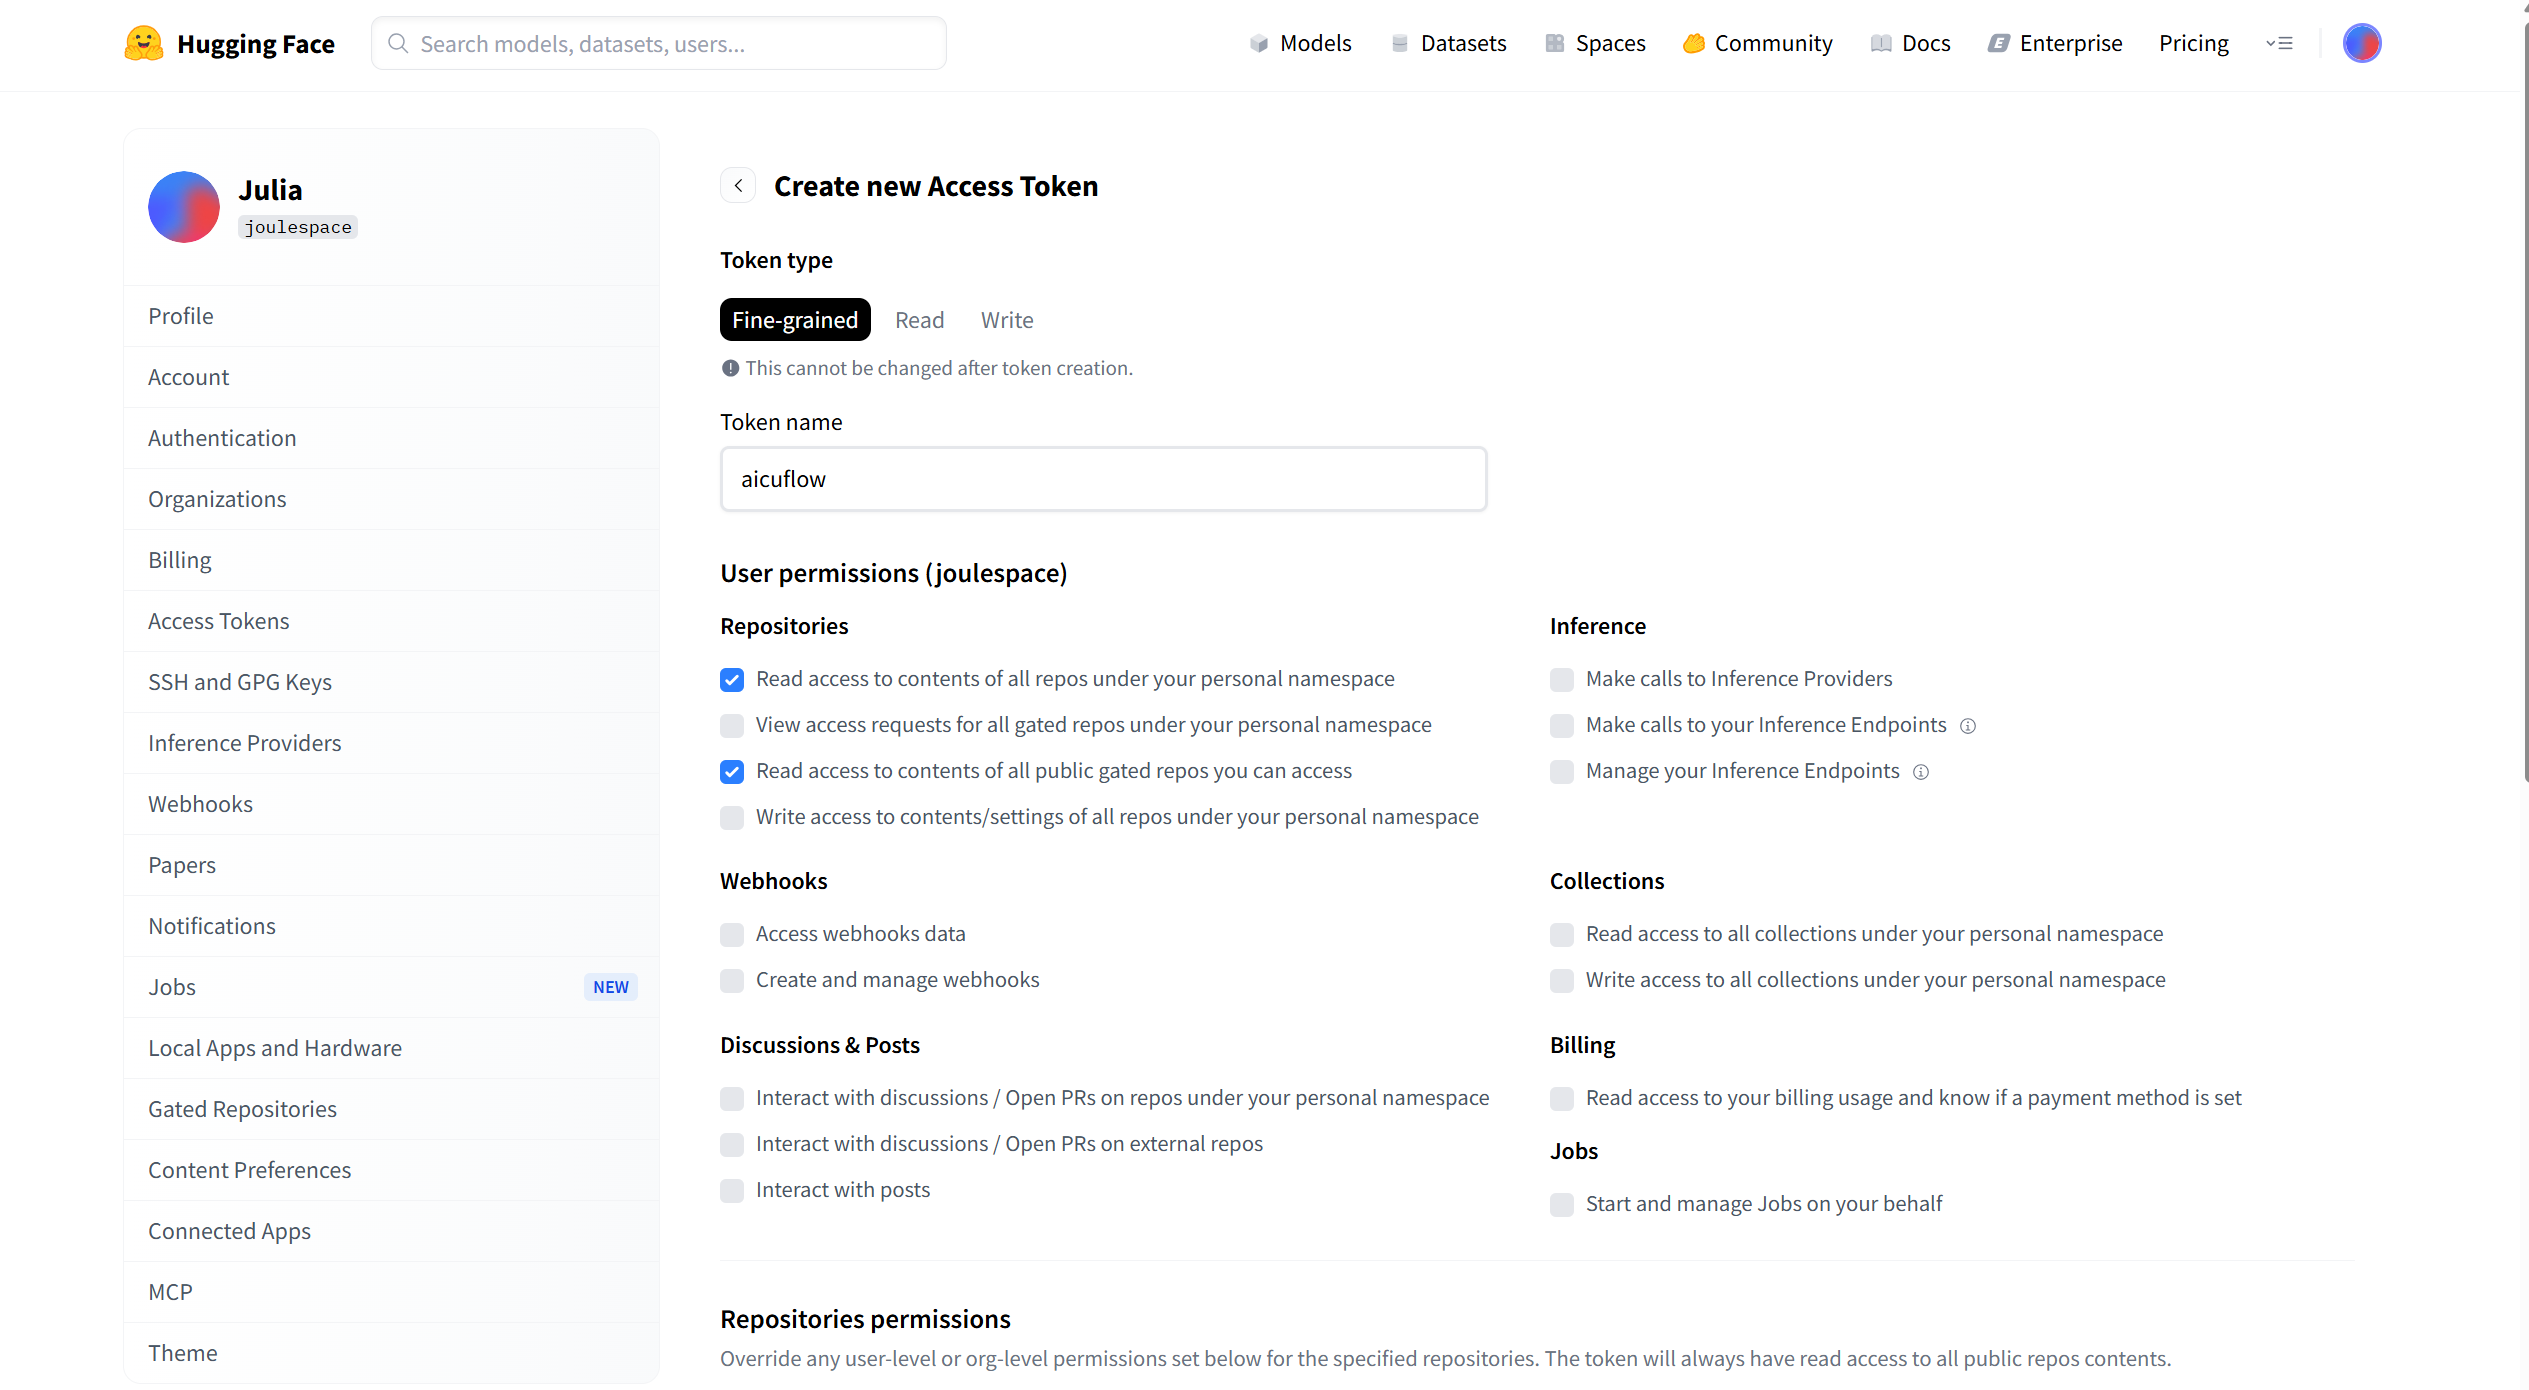Check Start and manage Jobs on your behalf
Viewport: 2529px width, 1390px height.
tap(1561, 1205)
